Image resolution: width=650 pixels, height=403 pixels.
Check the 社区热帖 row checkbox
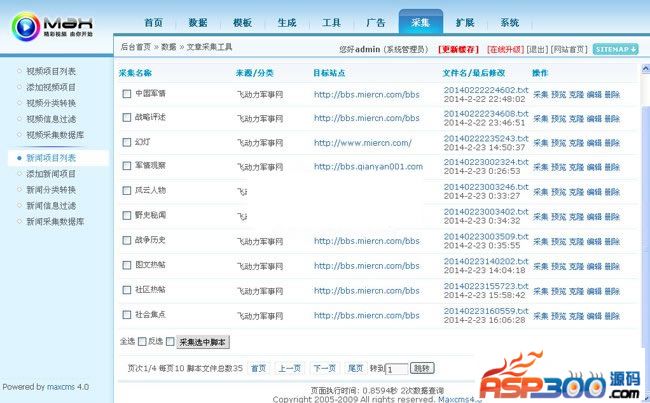coord(127,290)
